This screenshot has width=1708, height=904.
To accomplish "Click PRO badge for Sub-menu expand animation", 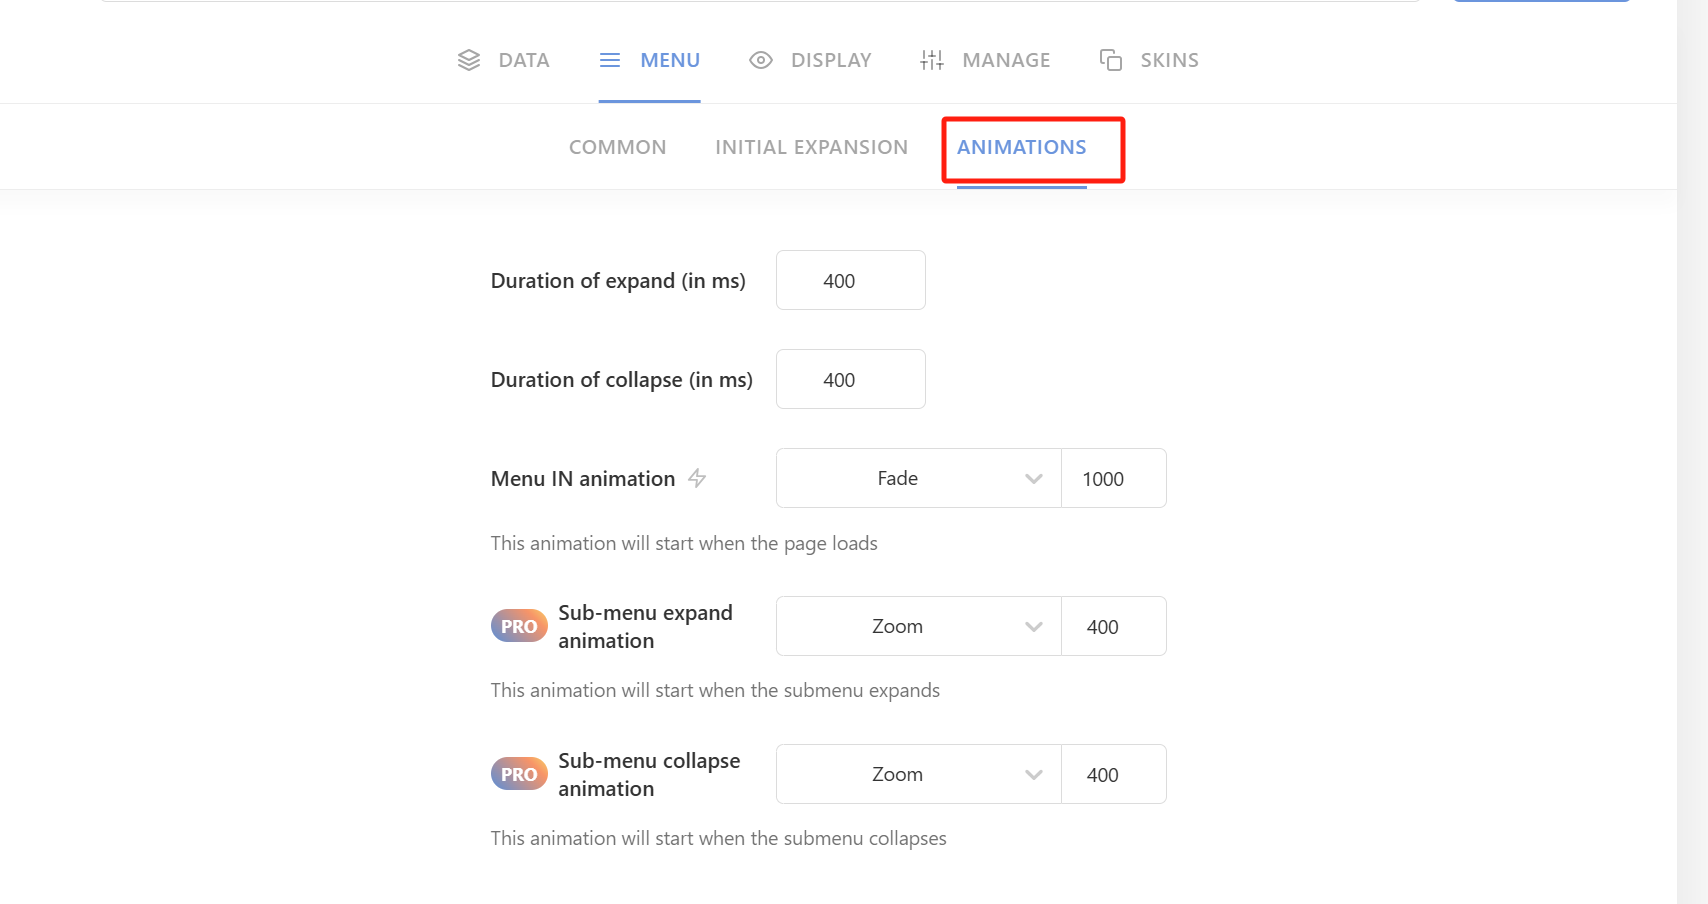I will 519,626.
